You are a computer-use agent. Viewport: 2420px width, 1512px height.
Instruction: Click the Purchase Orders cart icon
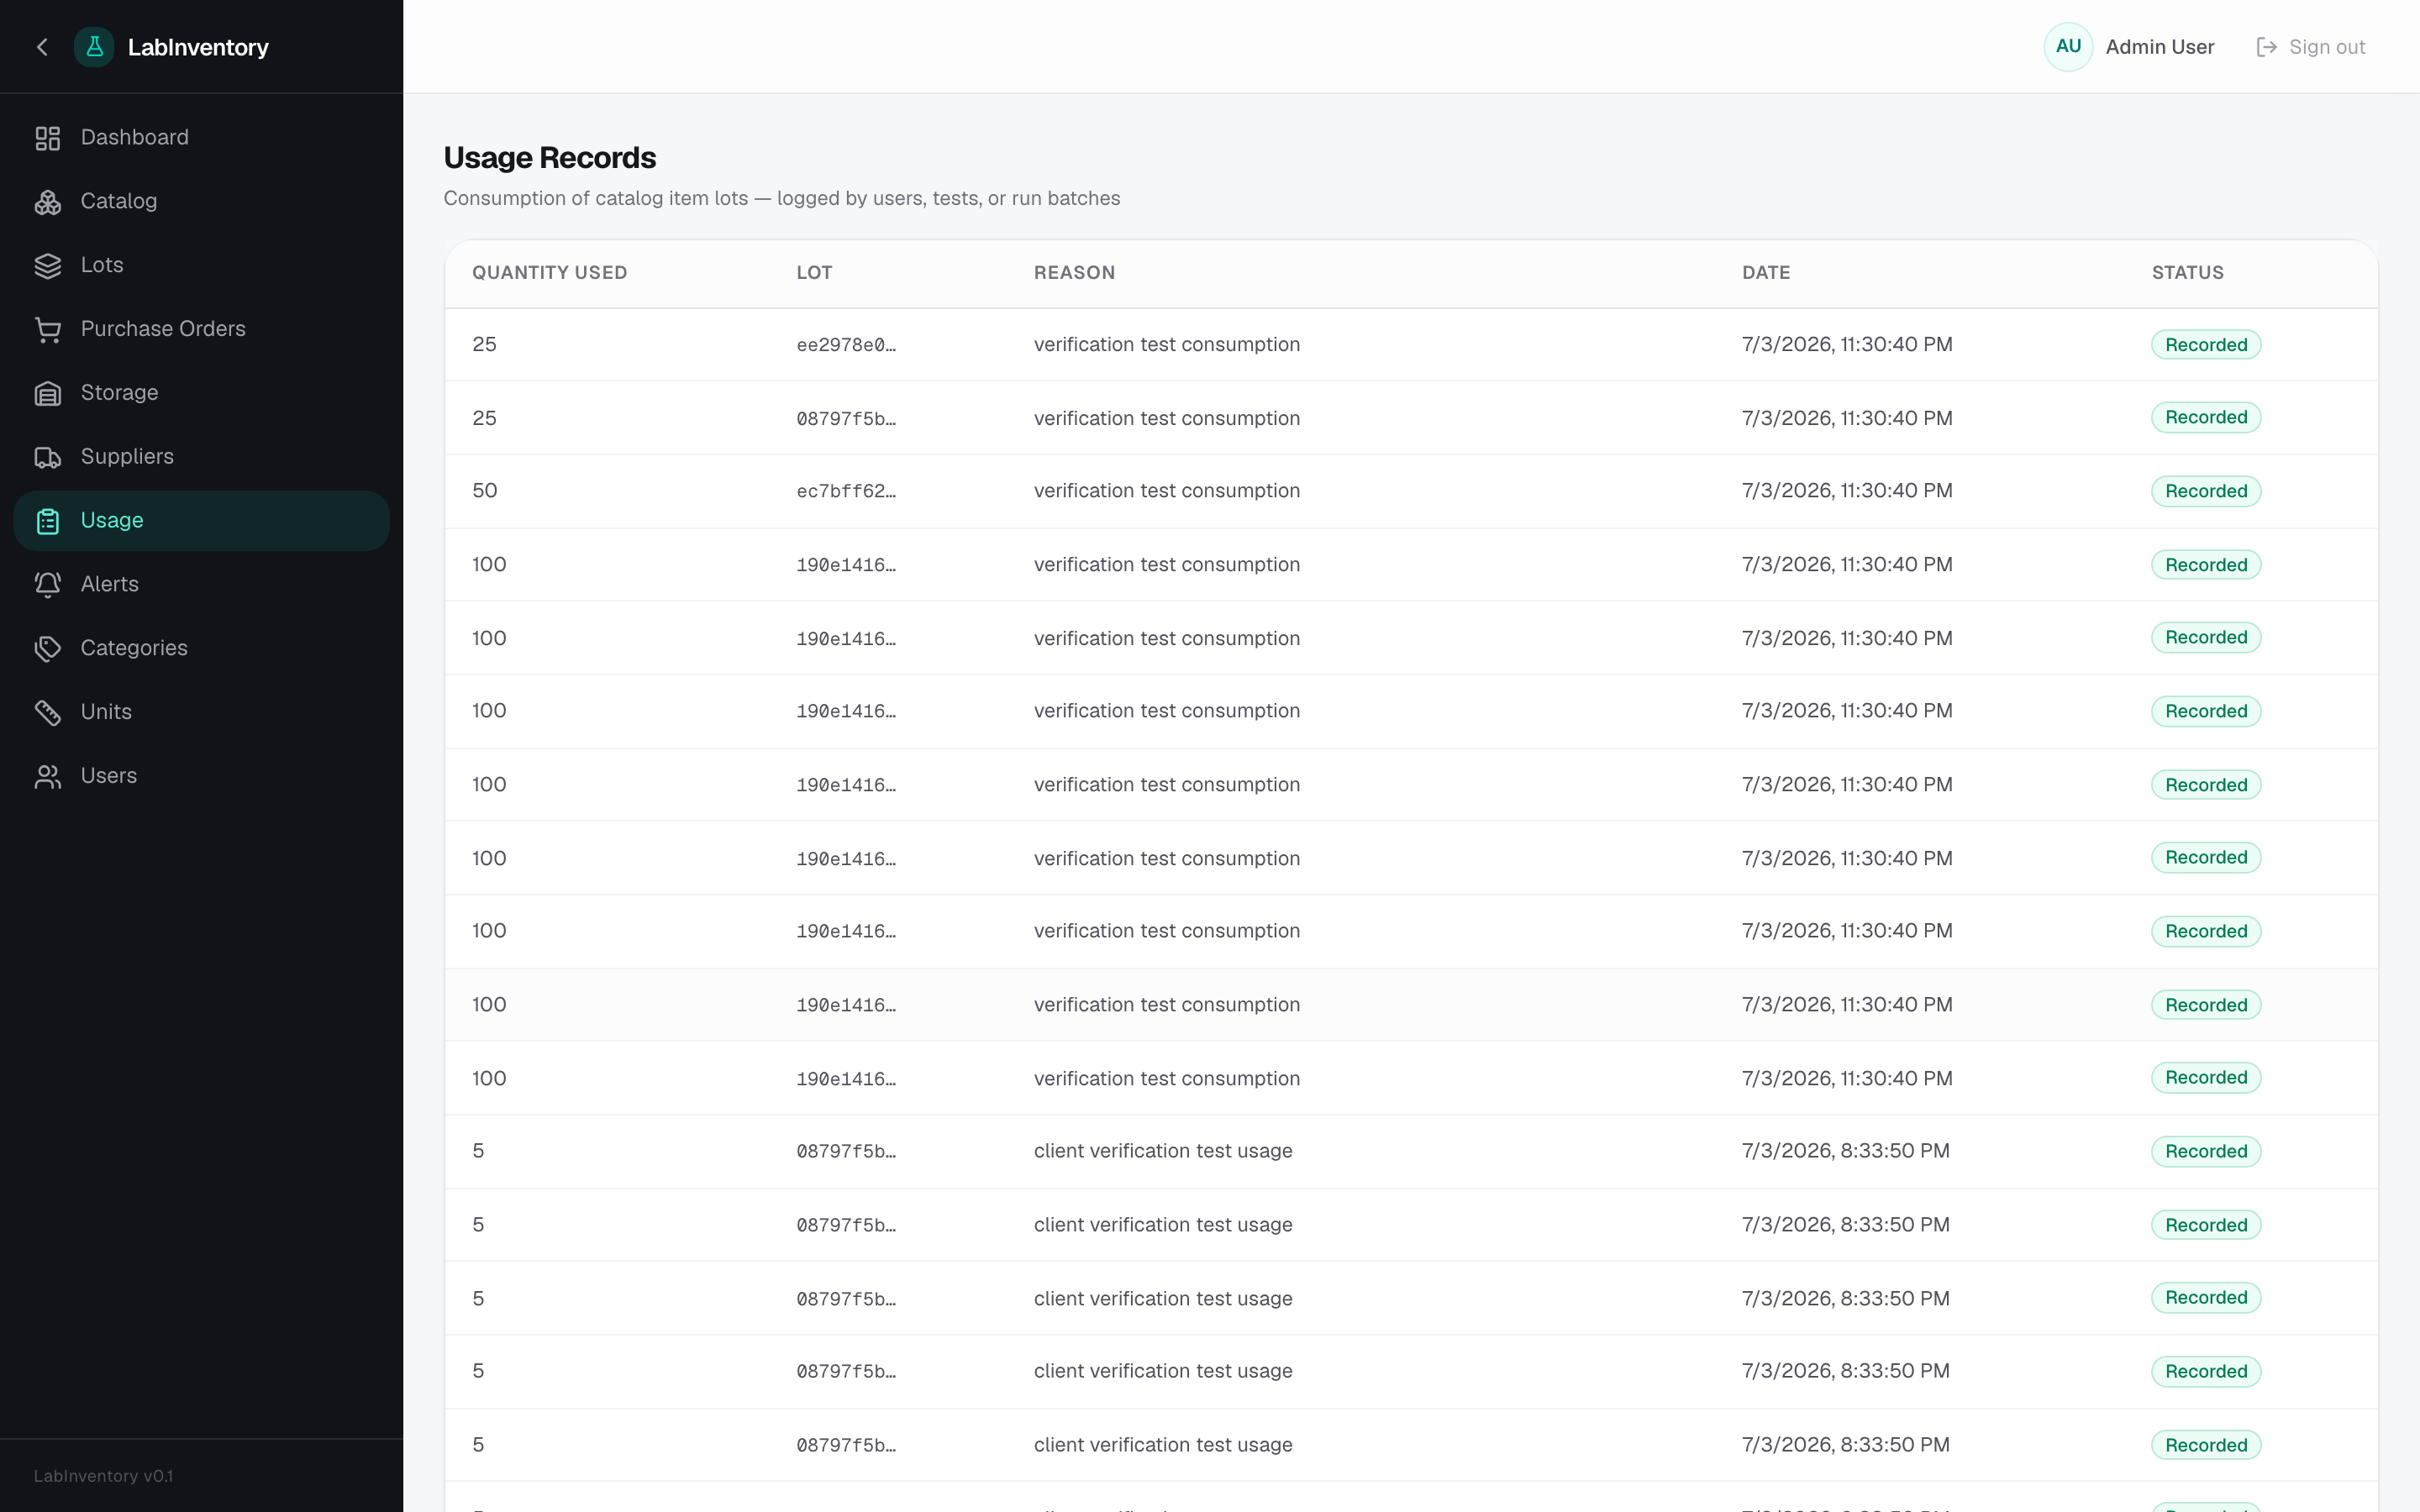(48, 329)
